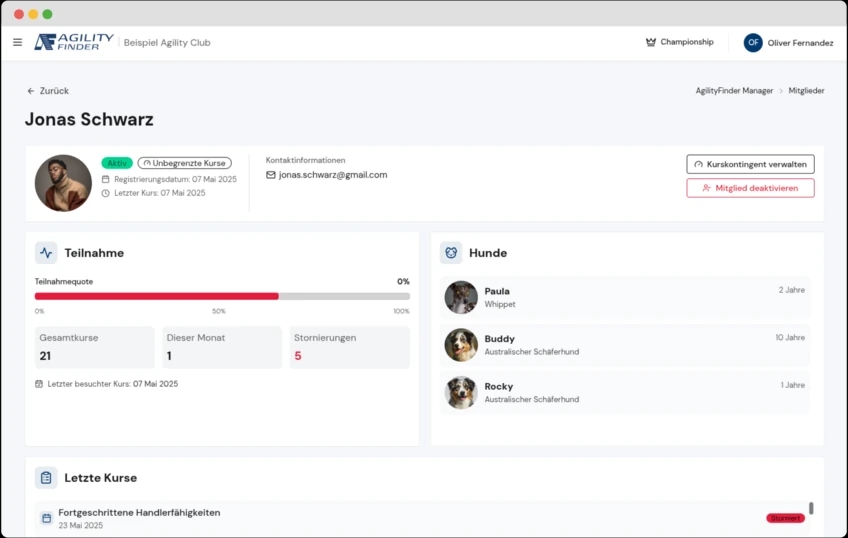Click the calendar icon beside Letzter besuchter Kurs
Viewport: 848px width, 538px height.
click(x=39, y=384)
